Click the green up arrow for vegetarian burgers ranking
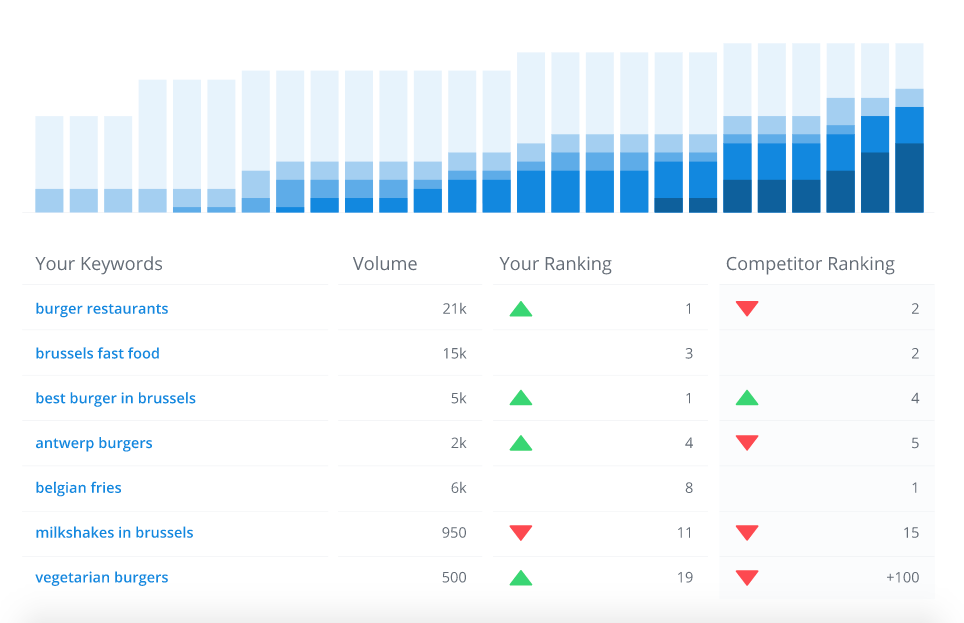 [x=520, y=578]
